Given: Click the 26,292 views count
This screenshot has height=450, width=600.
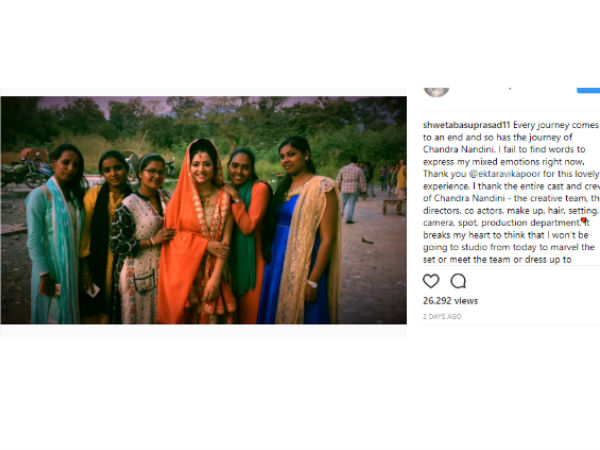Looking at the screenshot, I should click(x=450, y=301).
